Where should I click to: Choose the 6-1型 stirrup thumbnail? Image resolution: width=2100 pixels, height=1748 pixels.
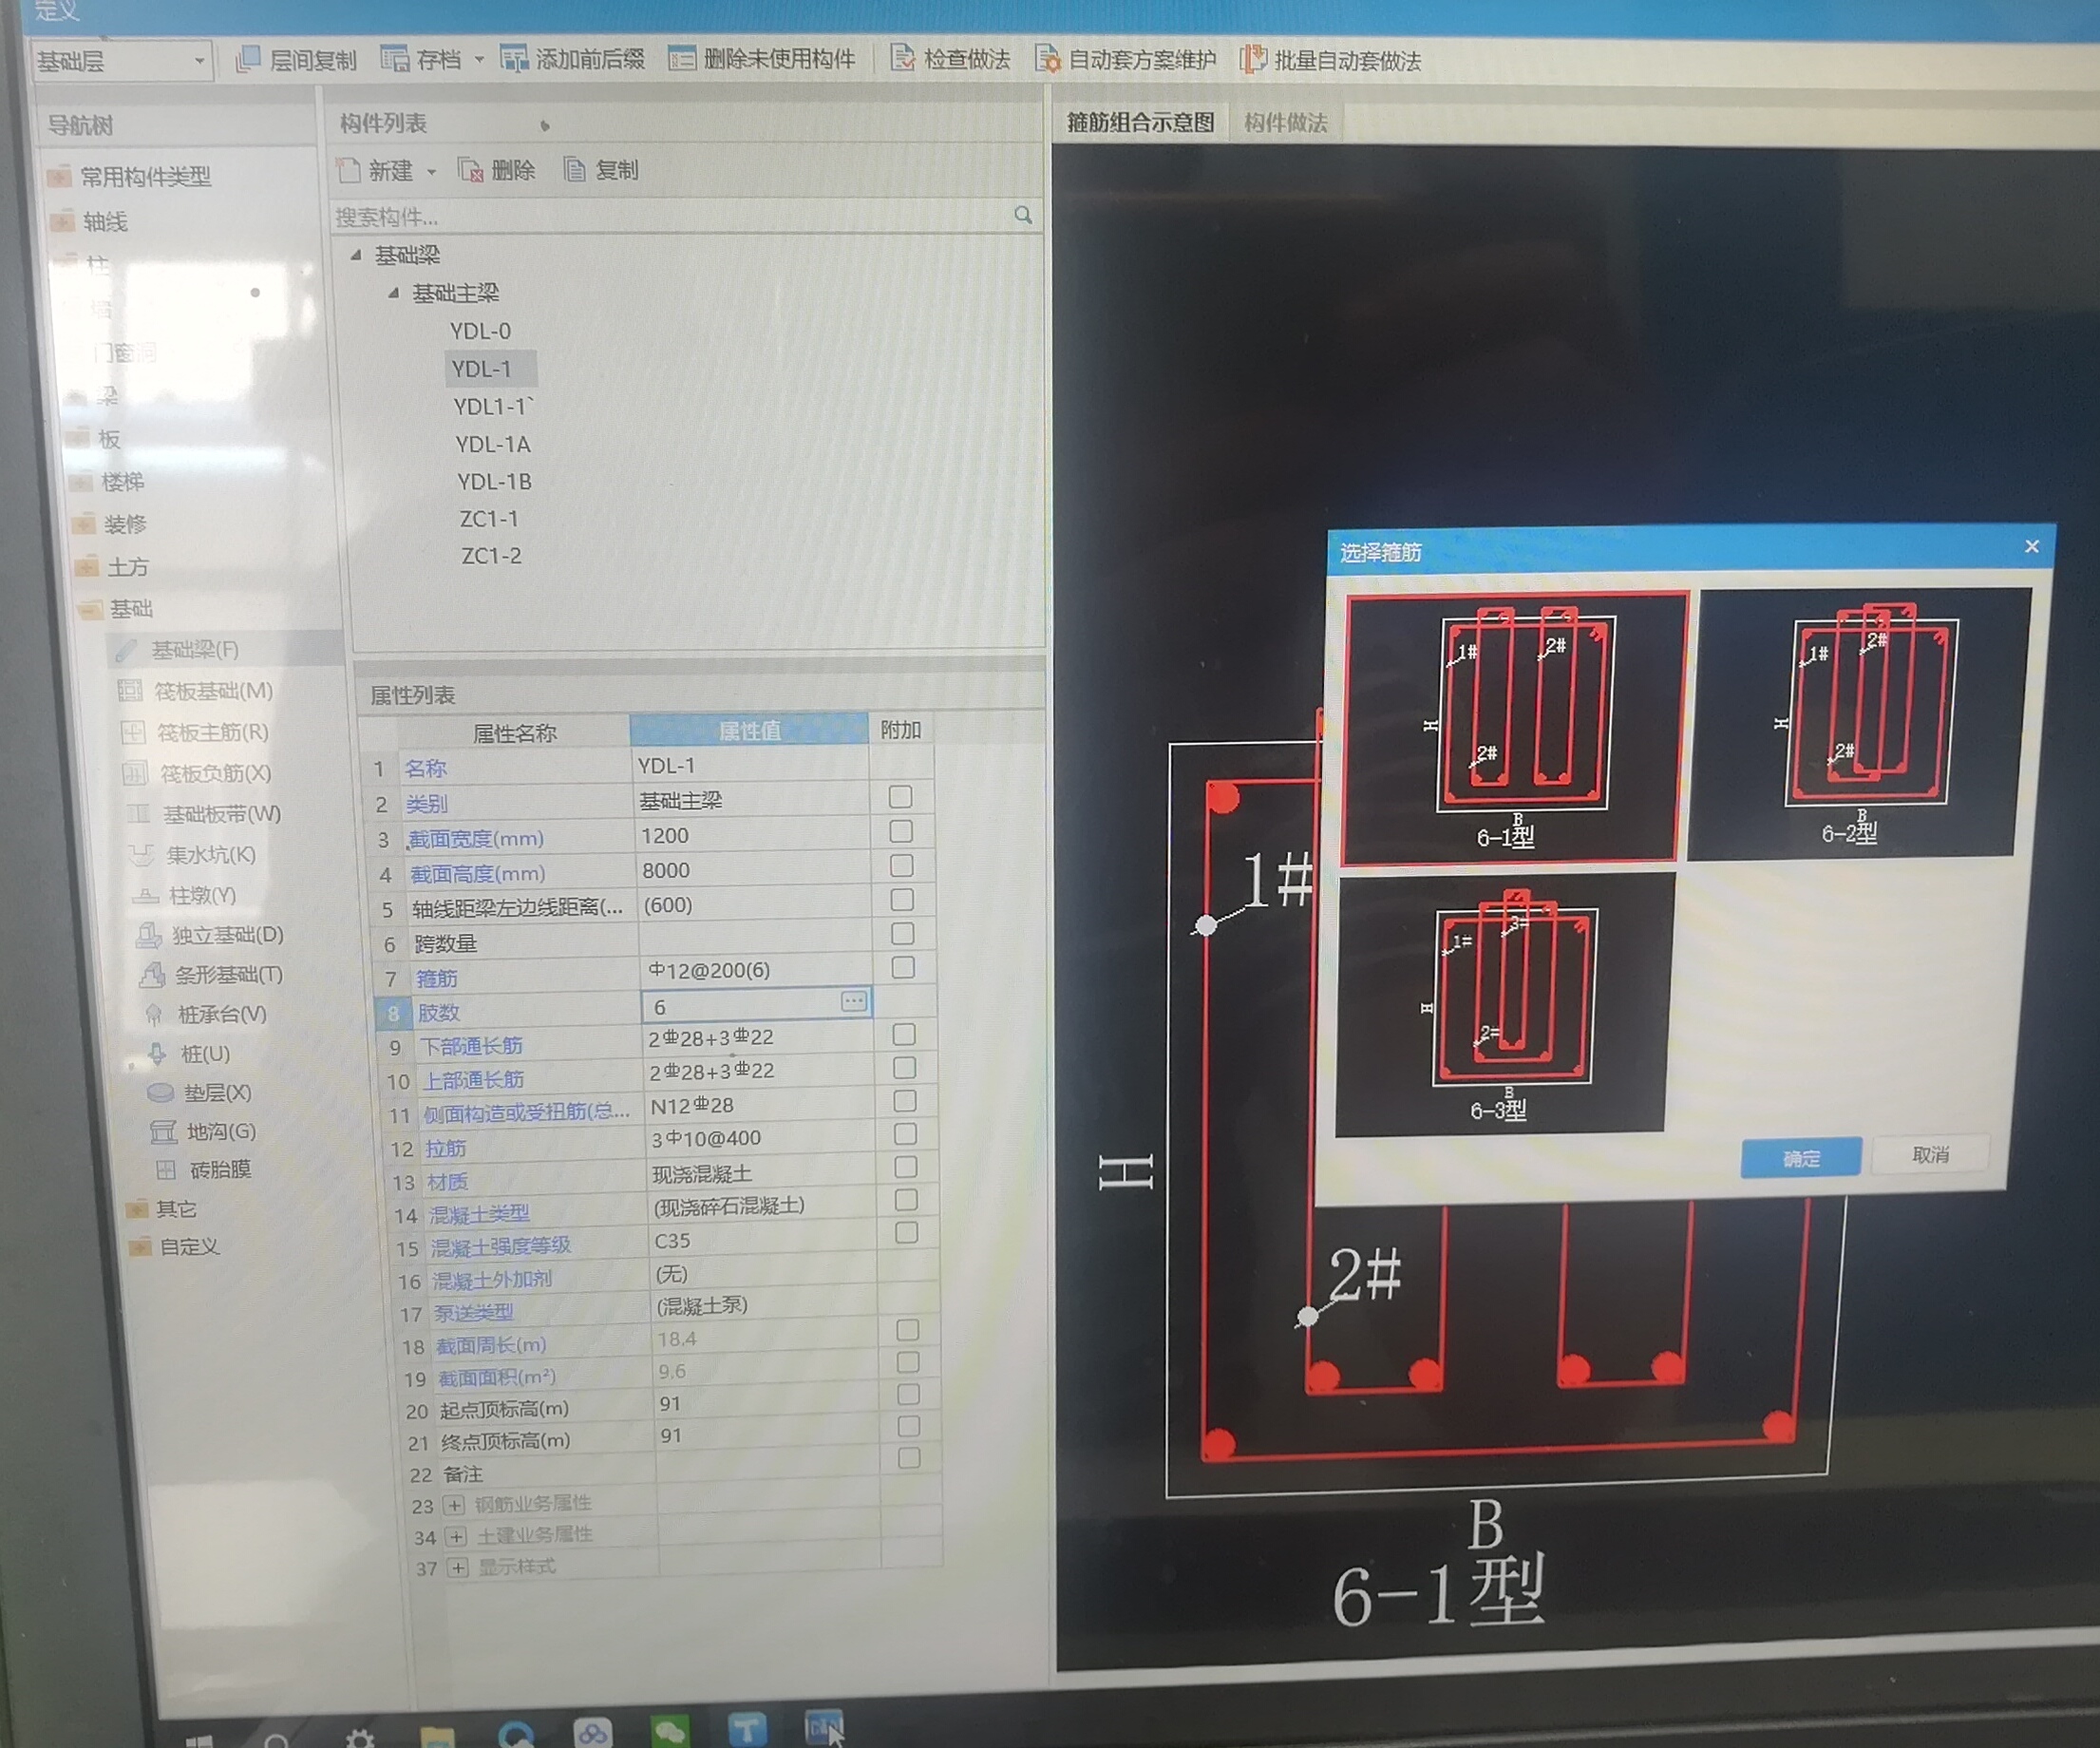(x=1514, y=728)
